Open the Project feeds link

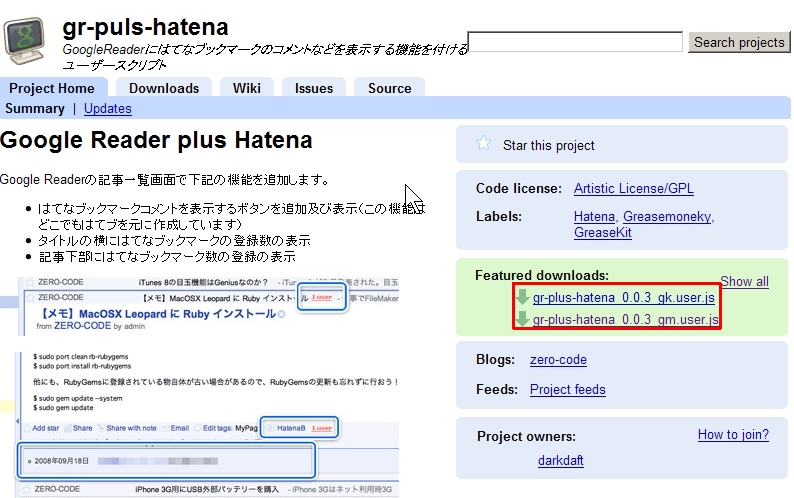point(568,390)
